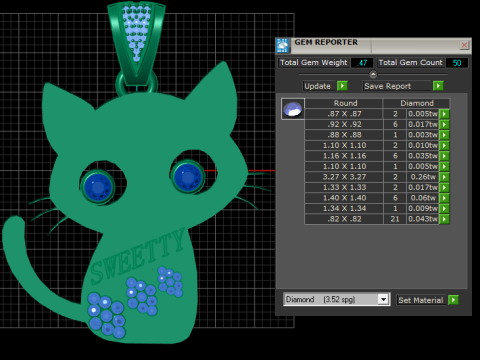Click the 0.26tw weight cell

[423, 177]
